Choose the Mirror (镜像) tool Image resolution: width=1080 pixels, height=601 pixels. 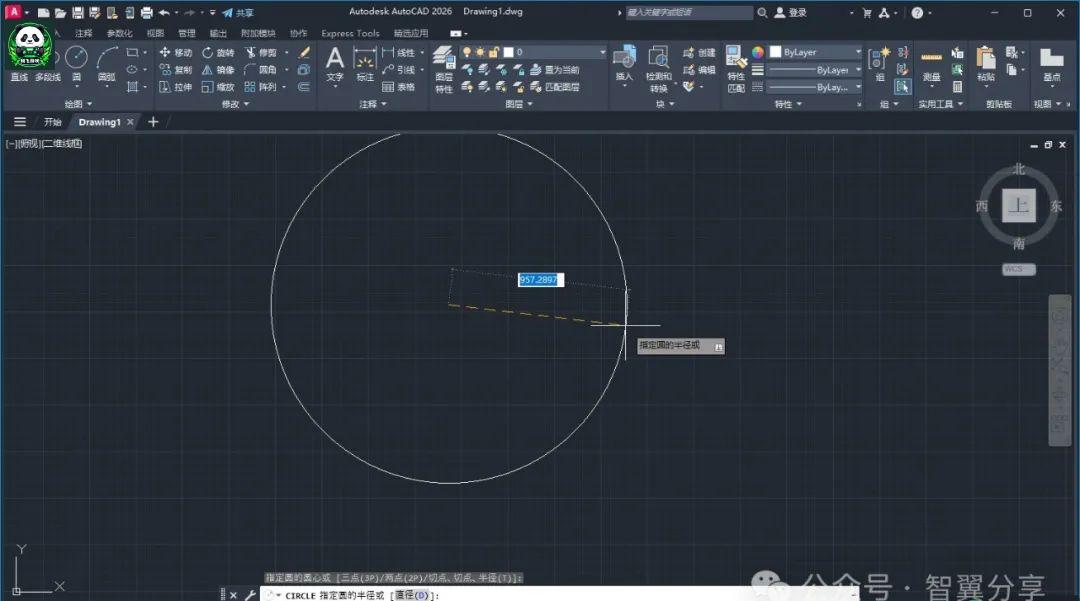click(217, 70)
